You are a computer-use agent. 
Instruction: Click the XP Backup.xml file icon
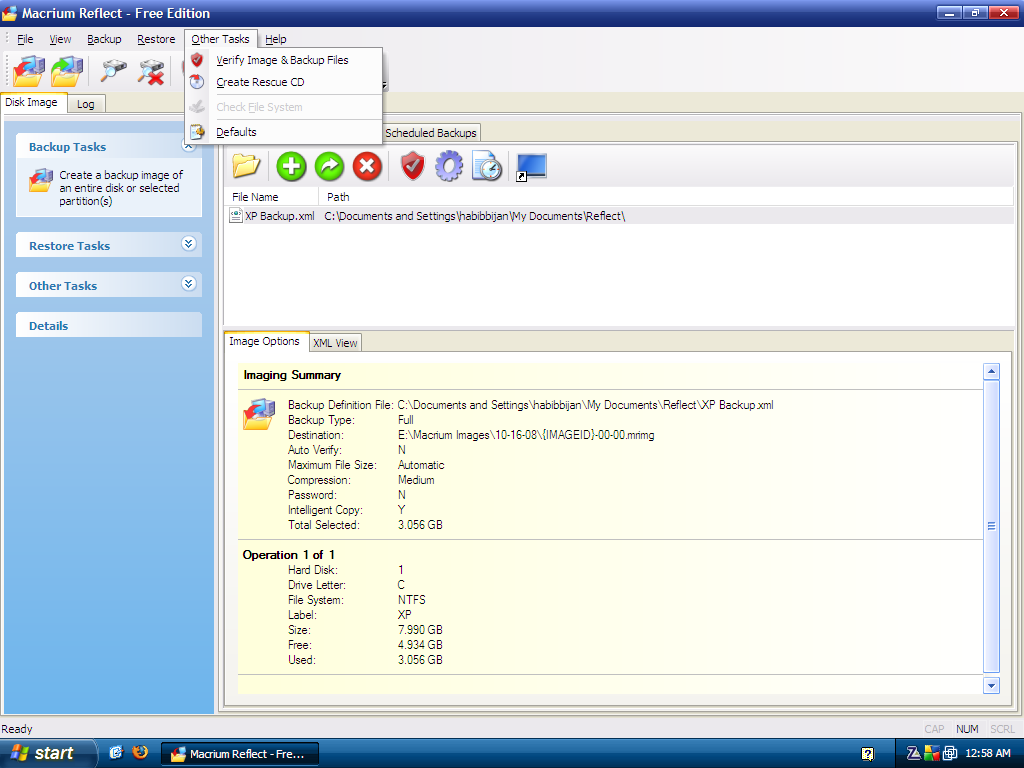[236, 216]
